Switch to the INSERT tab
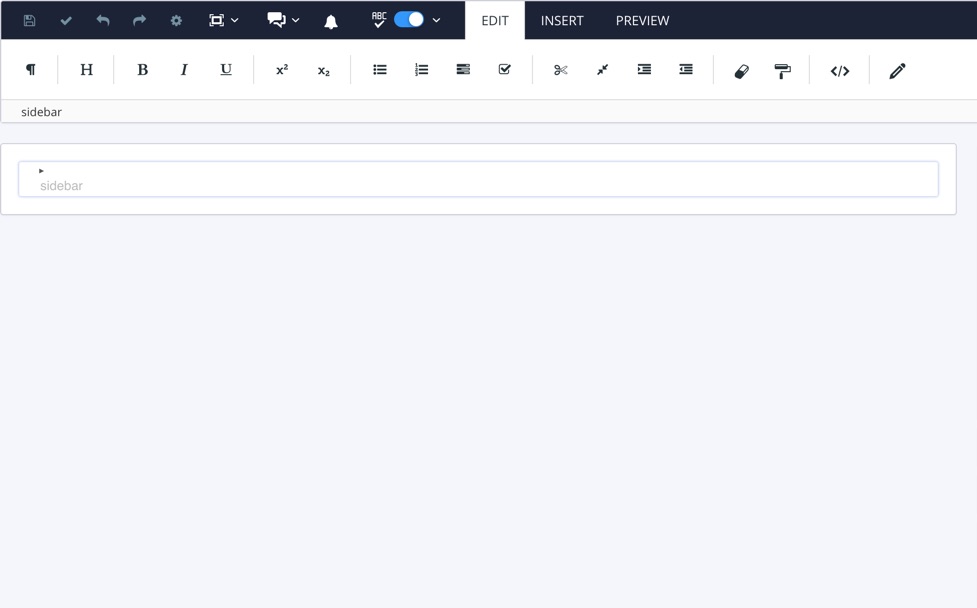 (x=562, y=20)
